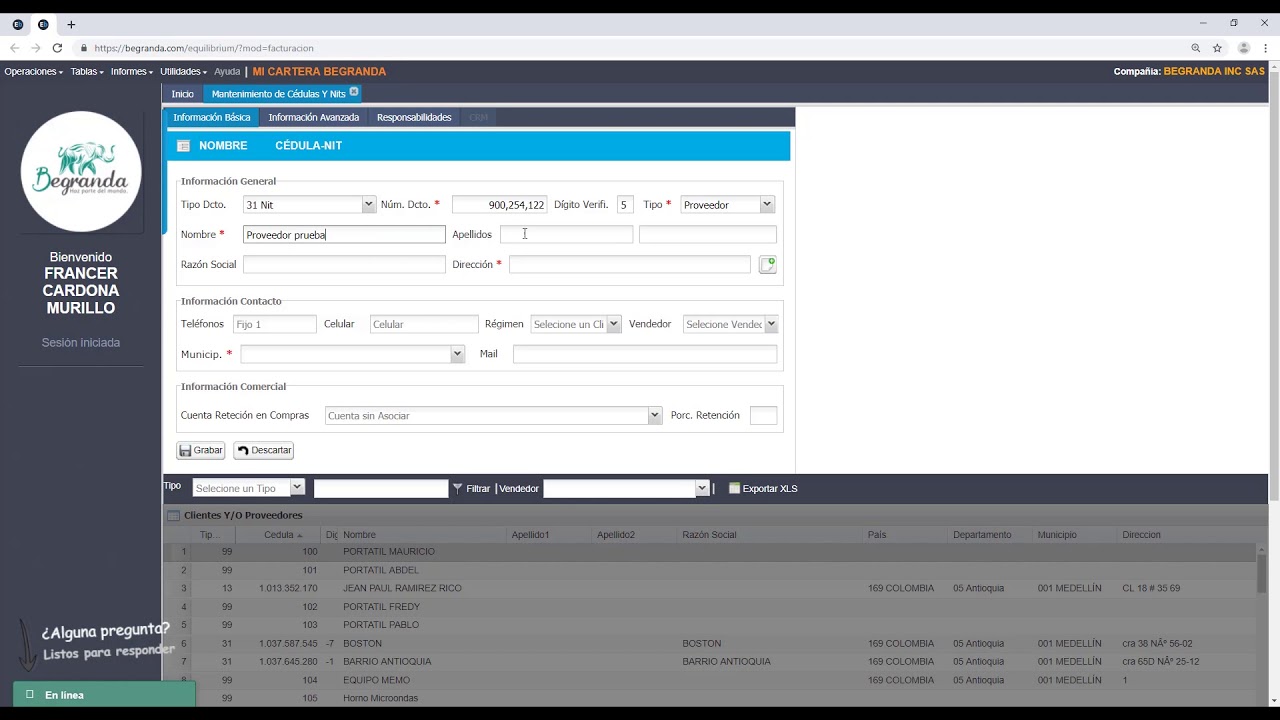Open a new browser tab with plus icon

tap(71, 24)
